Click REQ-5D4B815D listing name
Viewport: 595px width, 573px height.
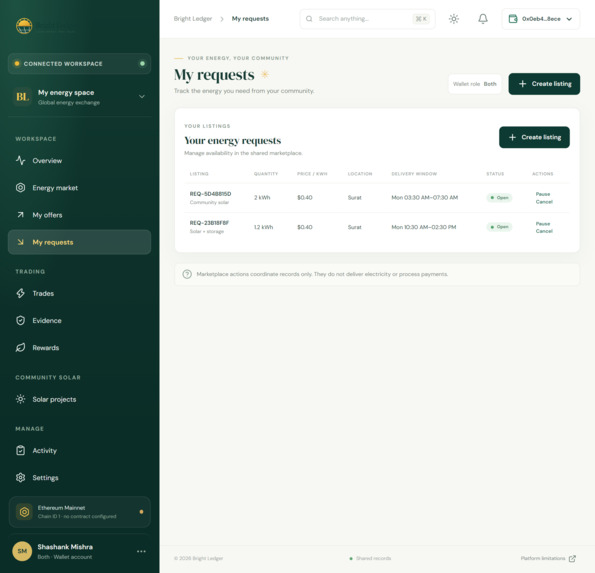pos(210,194)
